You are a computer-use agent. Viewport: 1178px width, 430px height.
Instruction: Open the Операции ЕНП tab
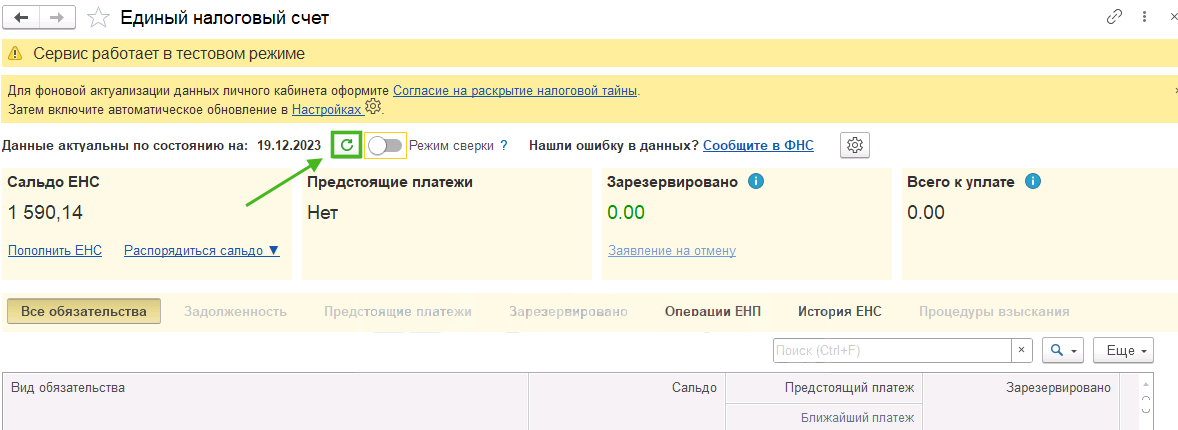[713, 311]
